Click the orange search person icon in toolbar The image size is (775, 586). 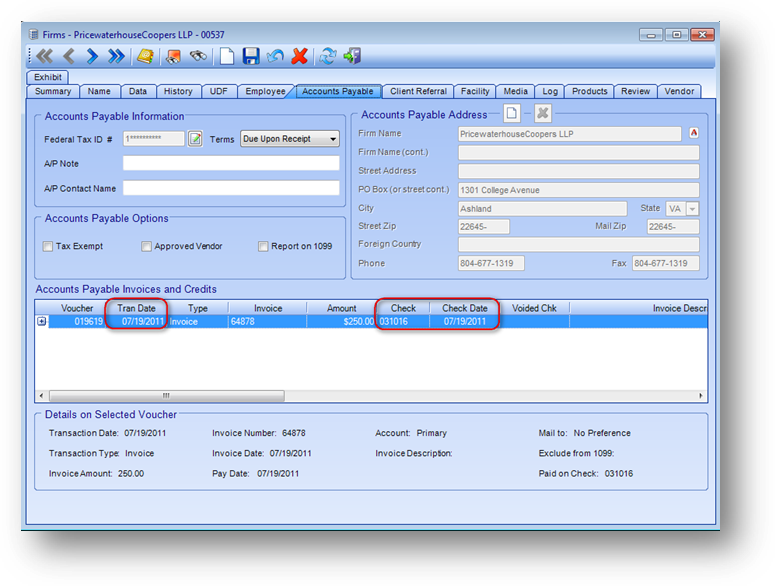point(173,56)
